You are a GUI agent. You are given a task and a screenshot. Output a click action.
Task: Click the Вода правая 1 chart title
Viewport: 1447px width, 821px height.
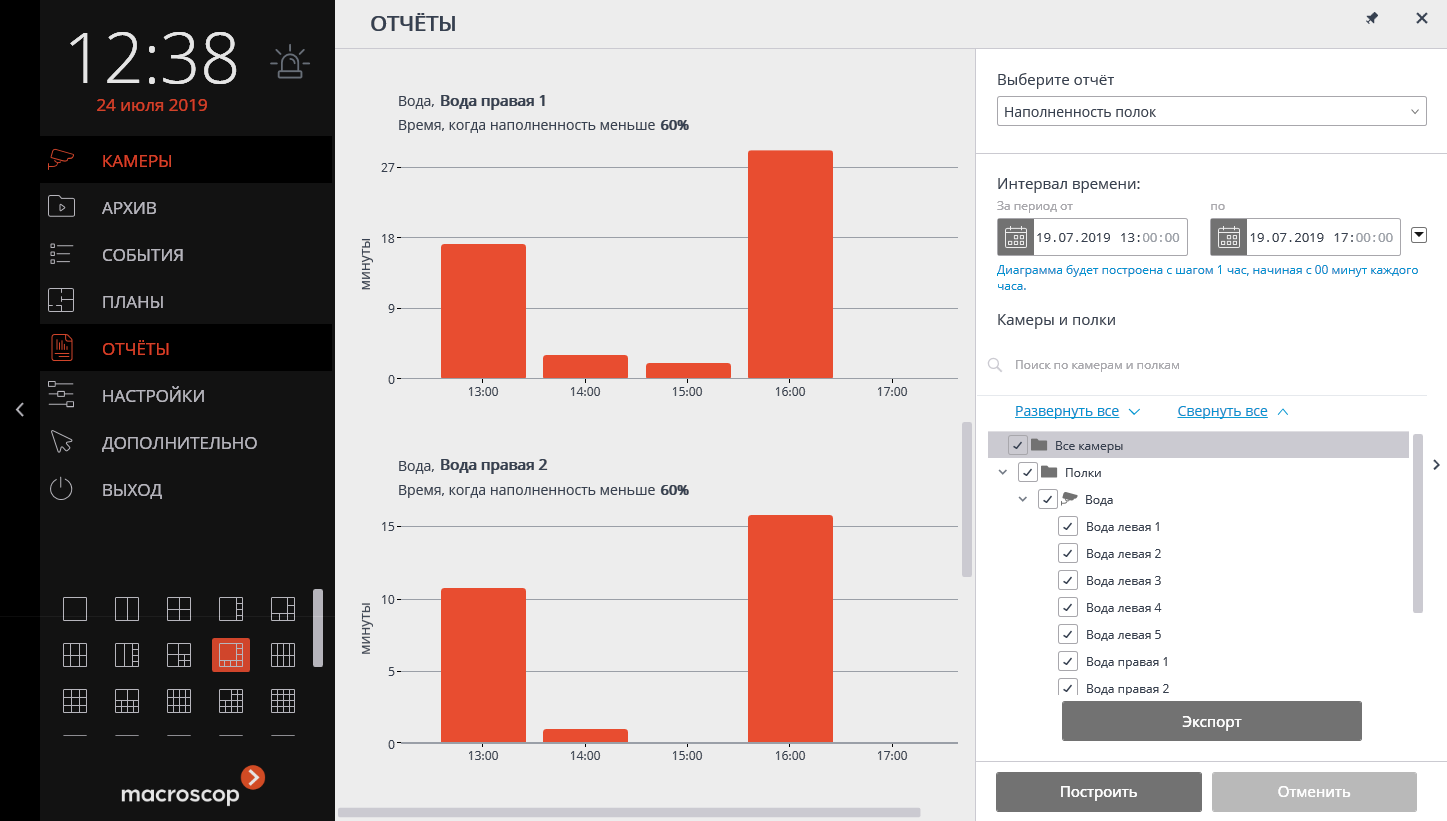click(x=472, y=101)
